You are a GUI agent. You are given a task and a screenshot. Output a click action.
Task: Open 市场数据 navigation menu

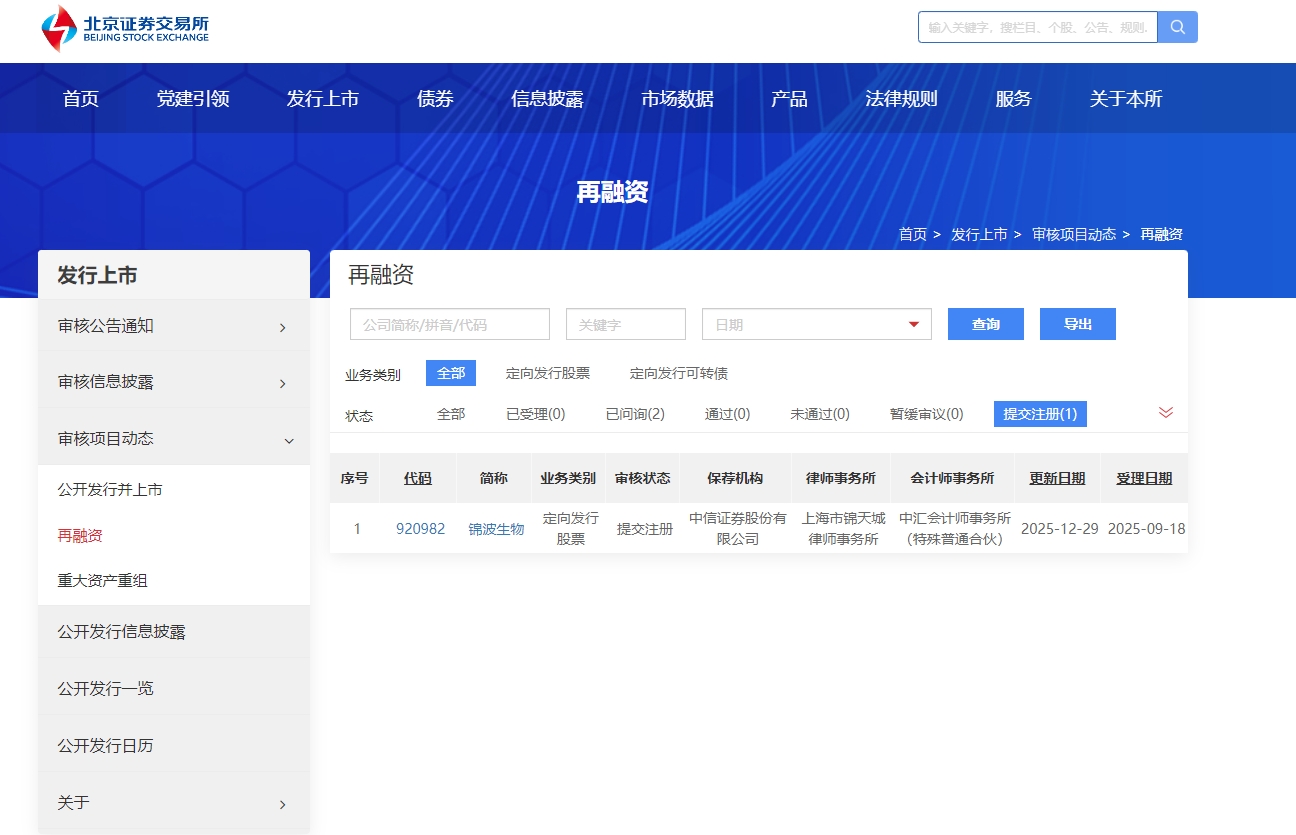tap(677, 98)
